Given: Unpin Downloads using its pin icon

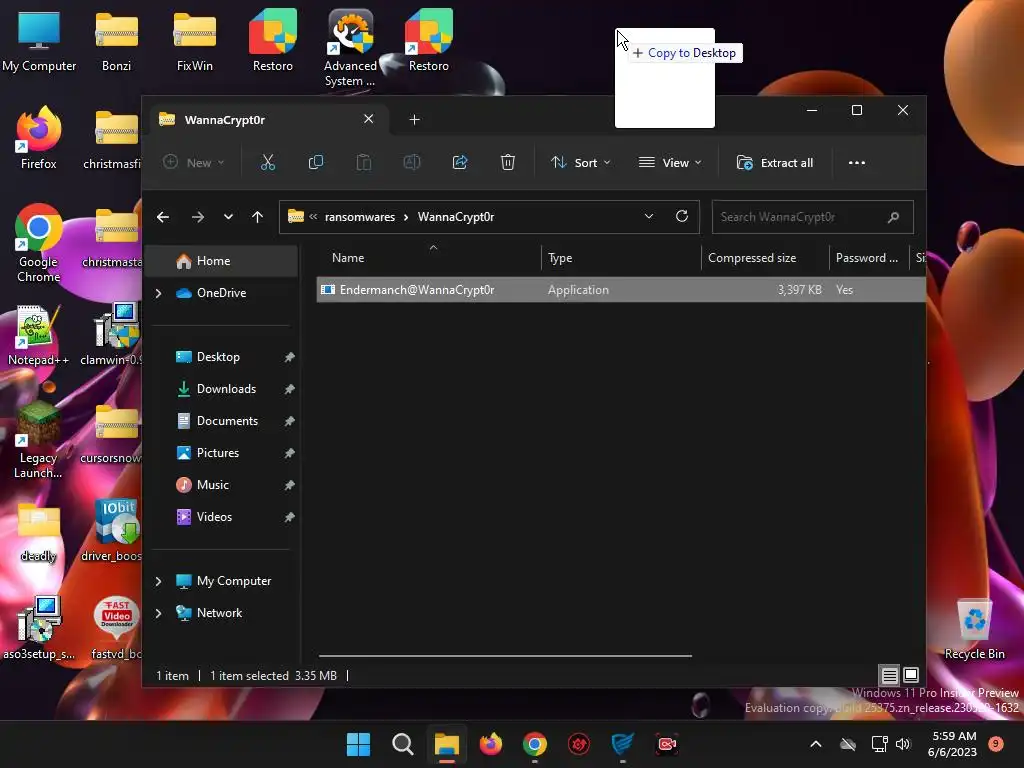Looking at the screenshot, I should (x=289, y=389).
